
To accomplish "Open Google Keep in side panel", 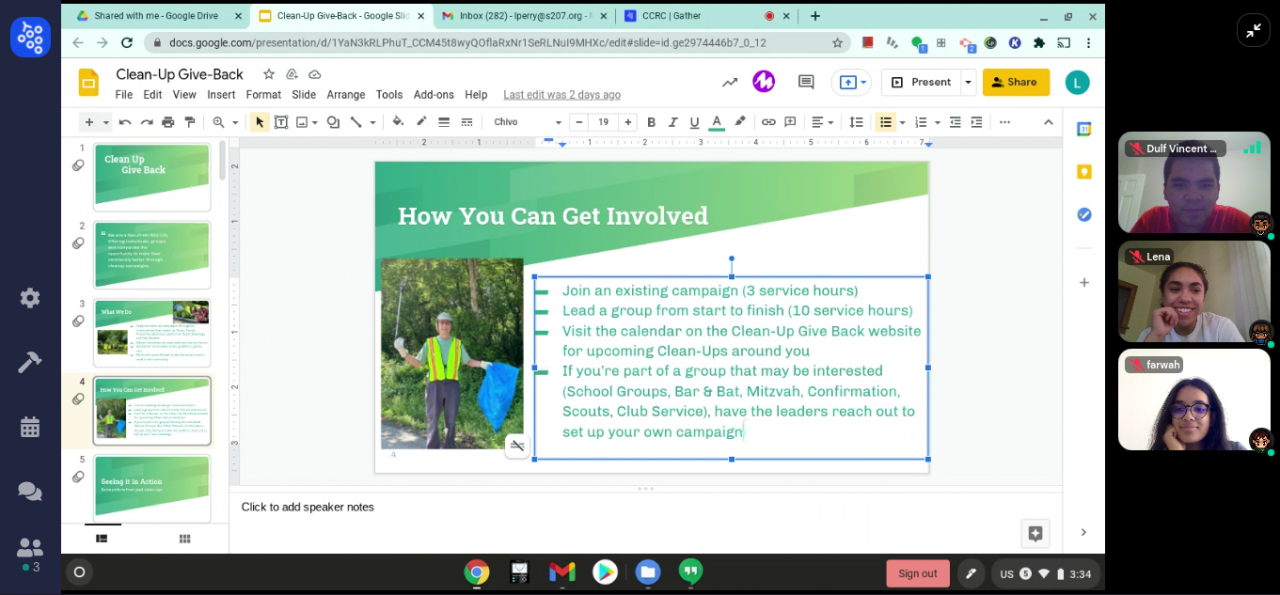I will (1083, 172).
